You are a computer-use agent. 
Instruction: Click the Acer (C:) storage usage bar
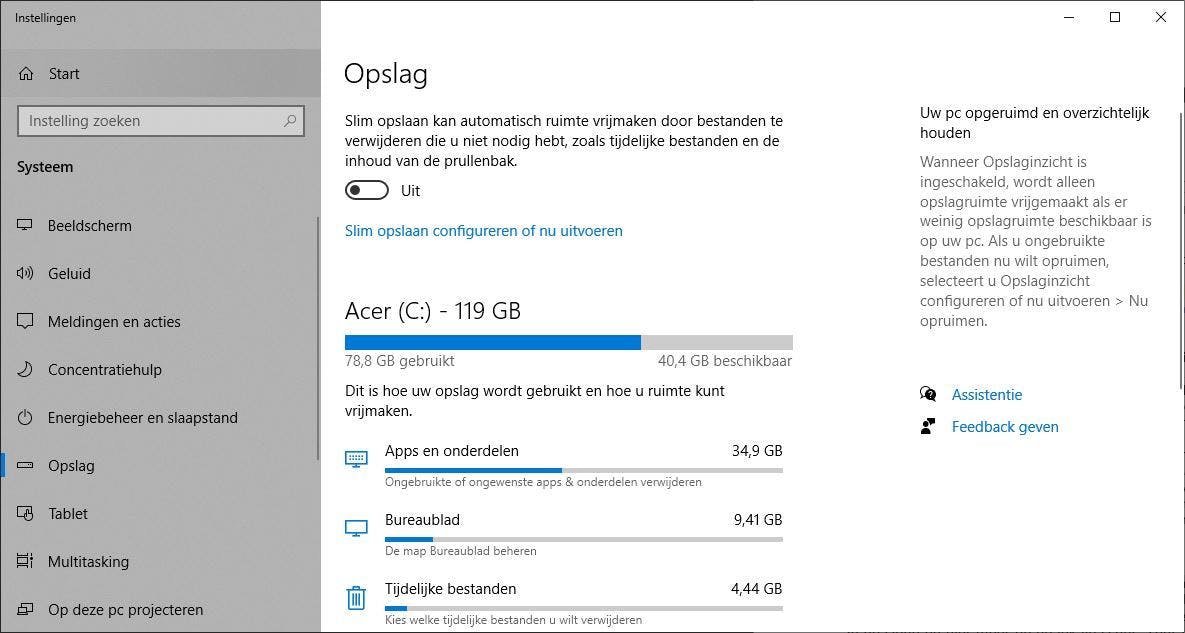tap(568, 342)
